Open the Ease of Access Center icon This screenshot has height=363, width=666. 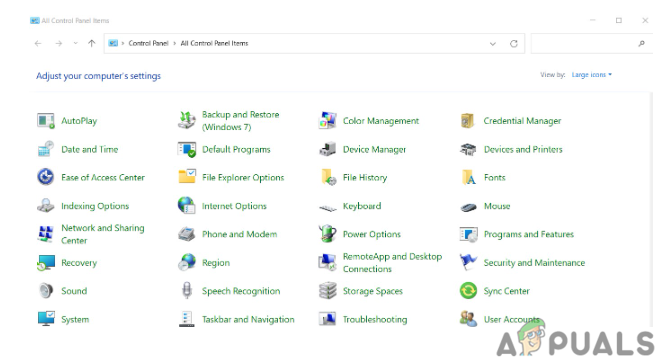[45, 177]
